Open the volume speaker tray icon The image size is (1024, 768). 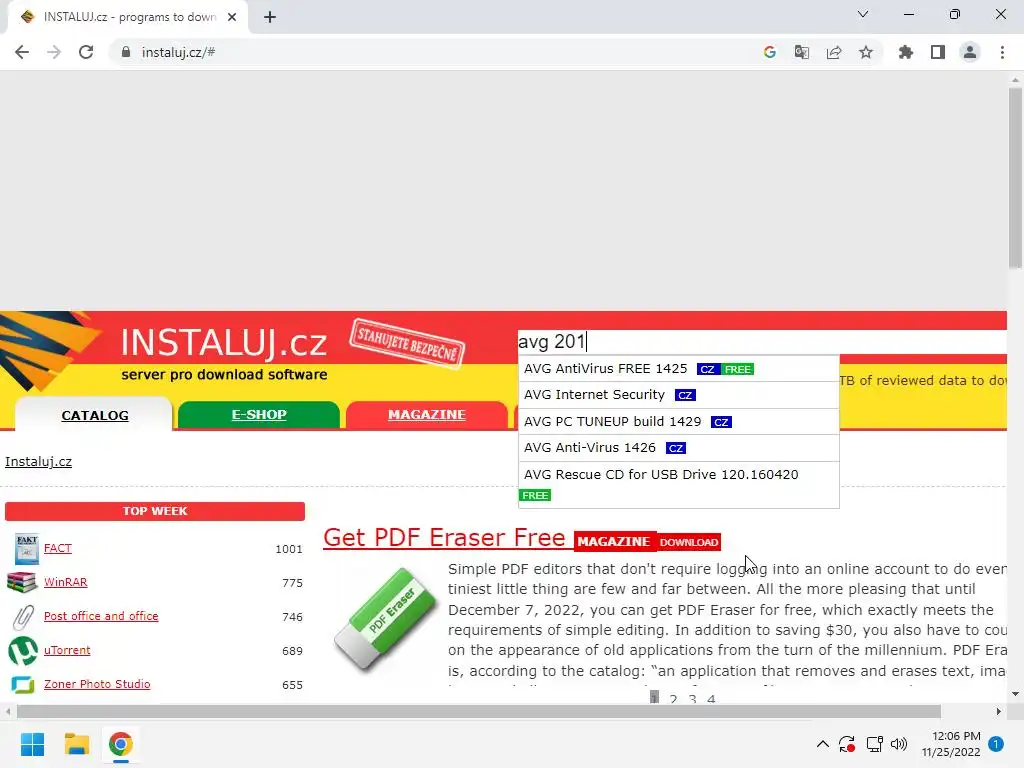point(899,744)
